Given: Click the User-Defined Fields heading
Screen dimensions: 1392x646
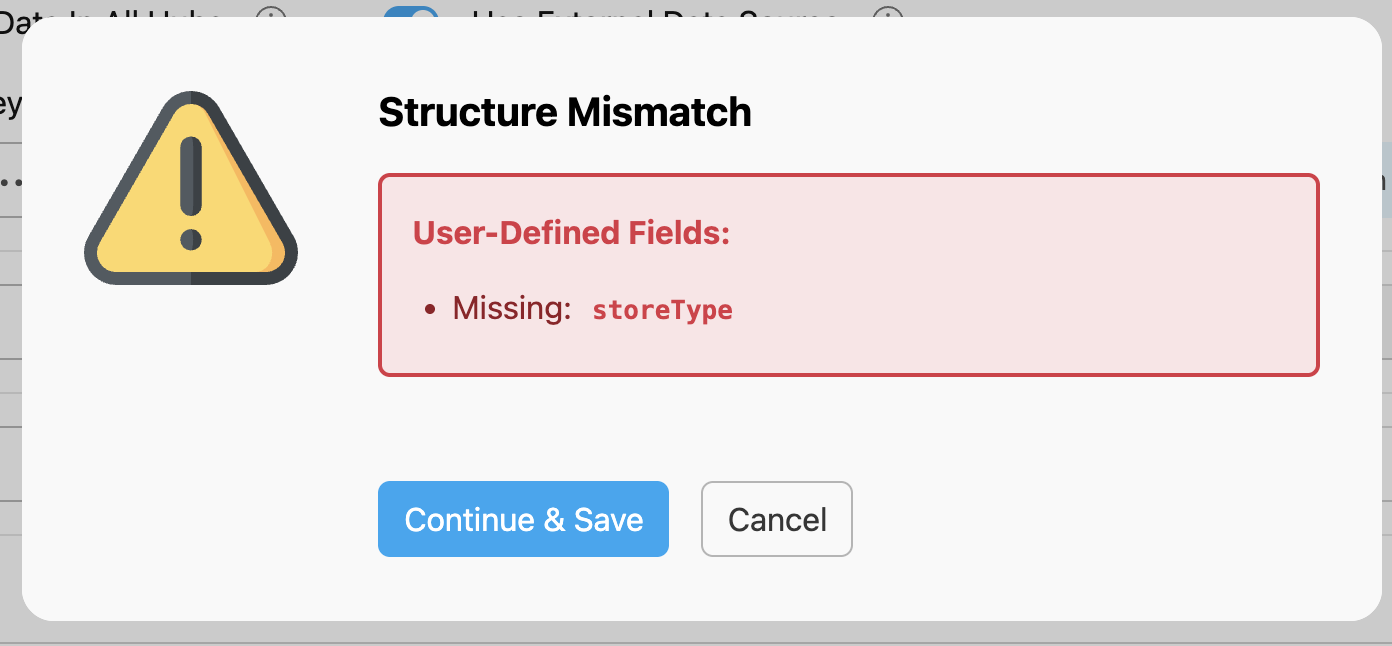Looking at the screenshot, I should pyautogui.click(x=571, y=233).
